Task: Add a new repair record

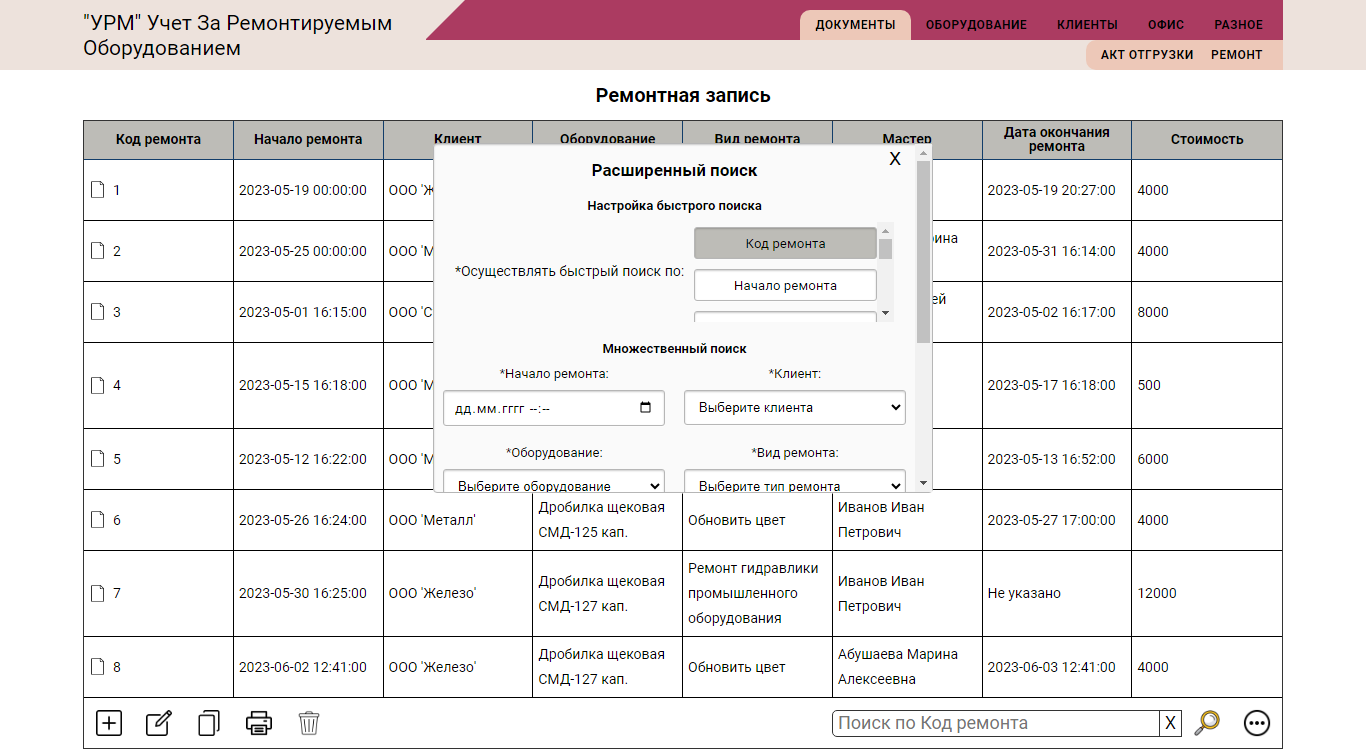Action: [x=108, y=722]
